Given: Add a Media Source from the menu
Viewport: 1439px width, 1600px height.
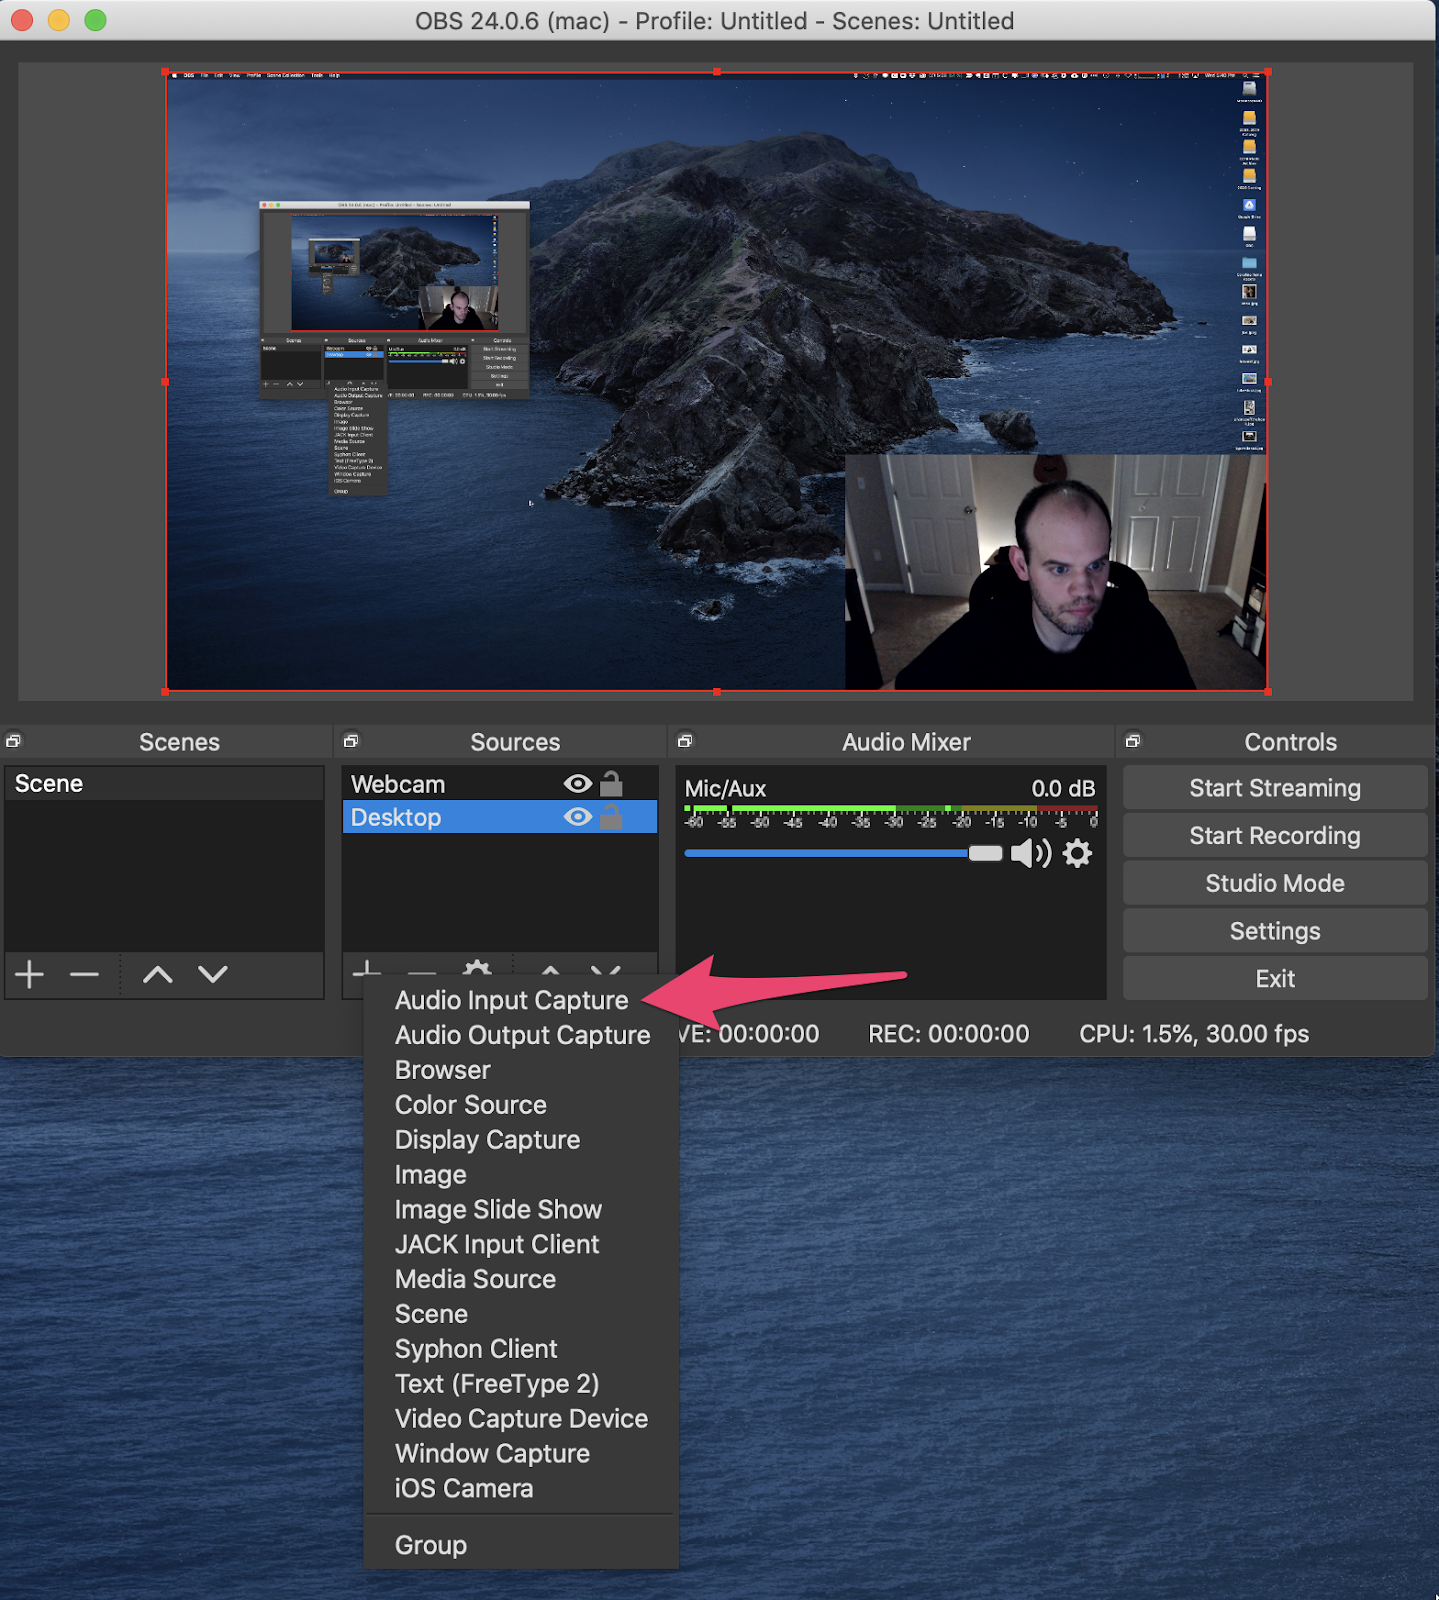Looking at the screenshot, I should tap(522, 1279).
